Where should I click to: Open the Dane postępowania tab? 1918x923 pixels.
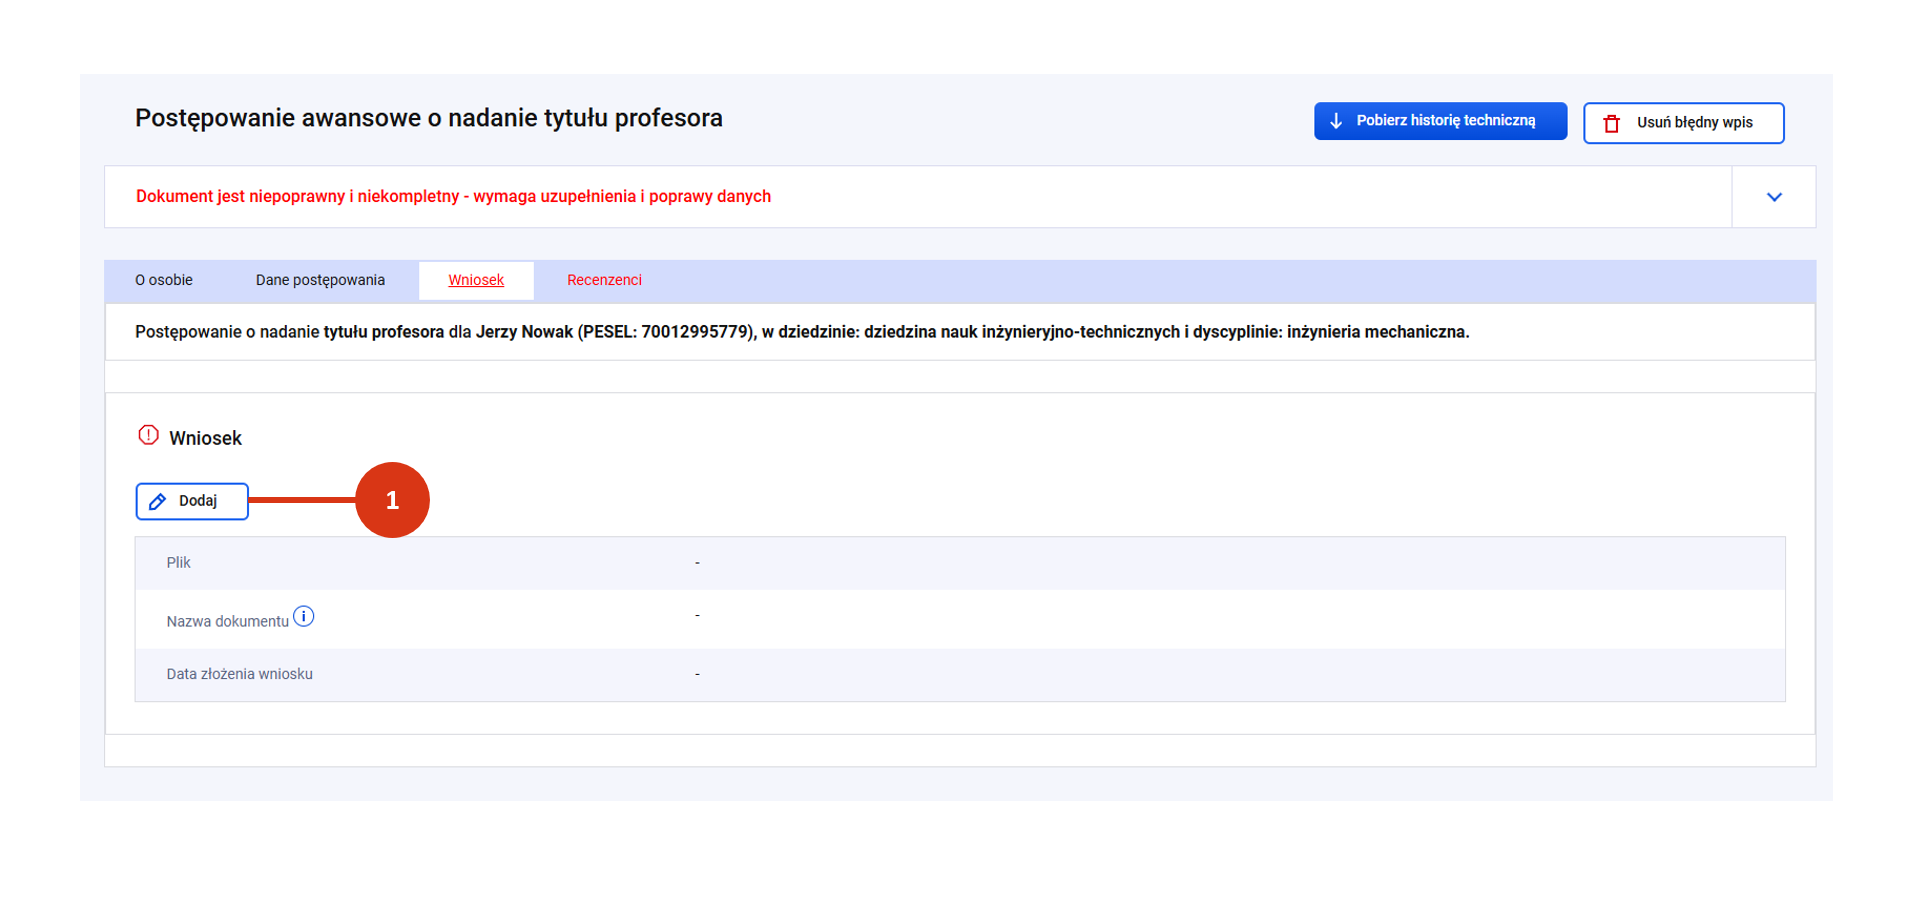[320, 280]
